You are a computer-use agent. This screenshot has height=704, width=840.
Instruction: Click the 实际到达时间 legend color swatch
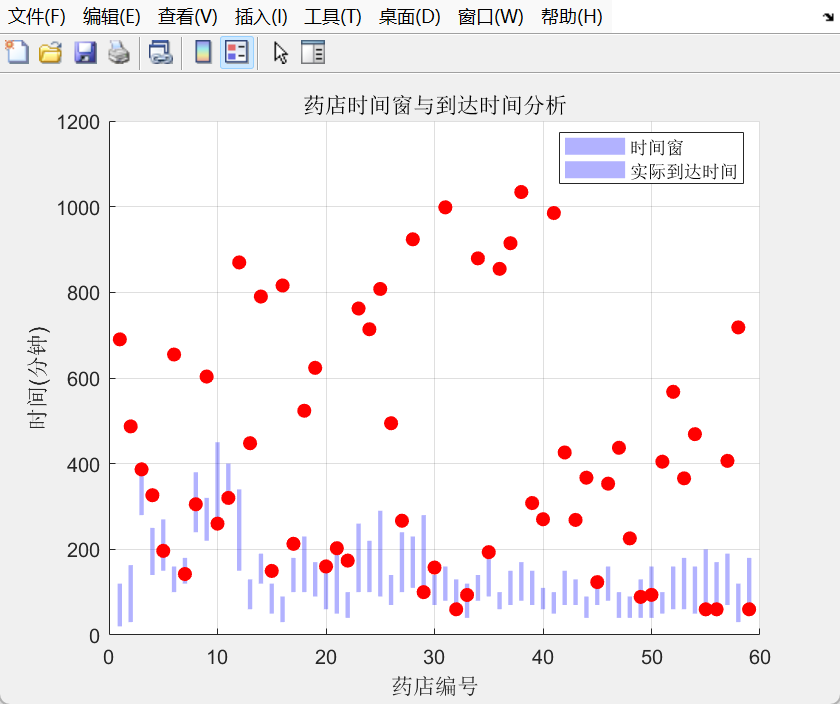[x=595, y=170]
